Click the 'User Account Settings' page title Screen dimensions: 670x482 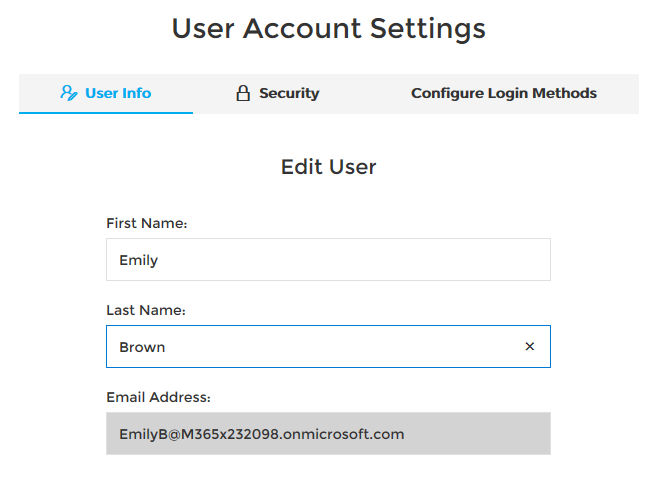[328, 28]
